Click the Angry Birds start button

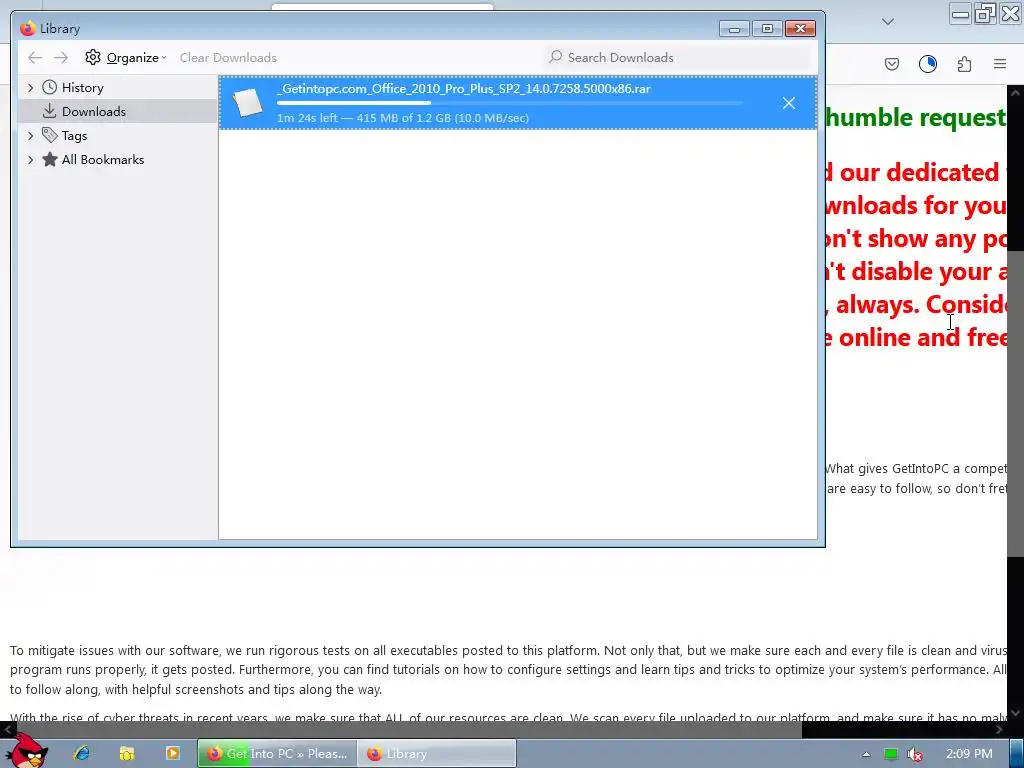point(26,750)
